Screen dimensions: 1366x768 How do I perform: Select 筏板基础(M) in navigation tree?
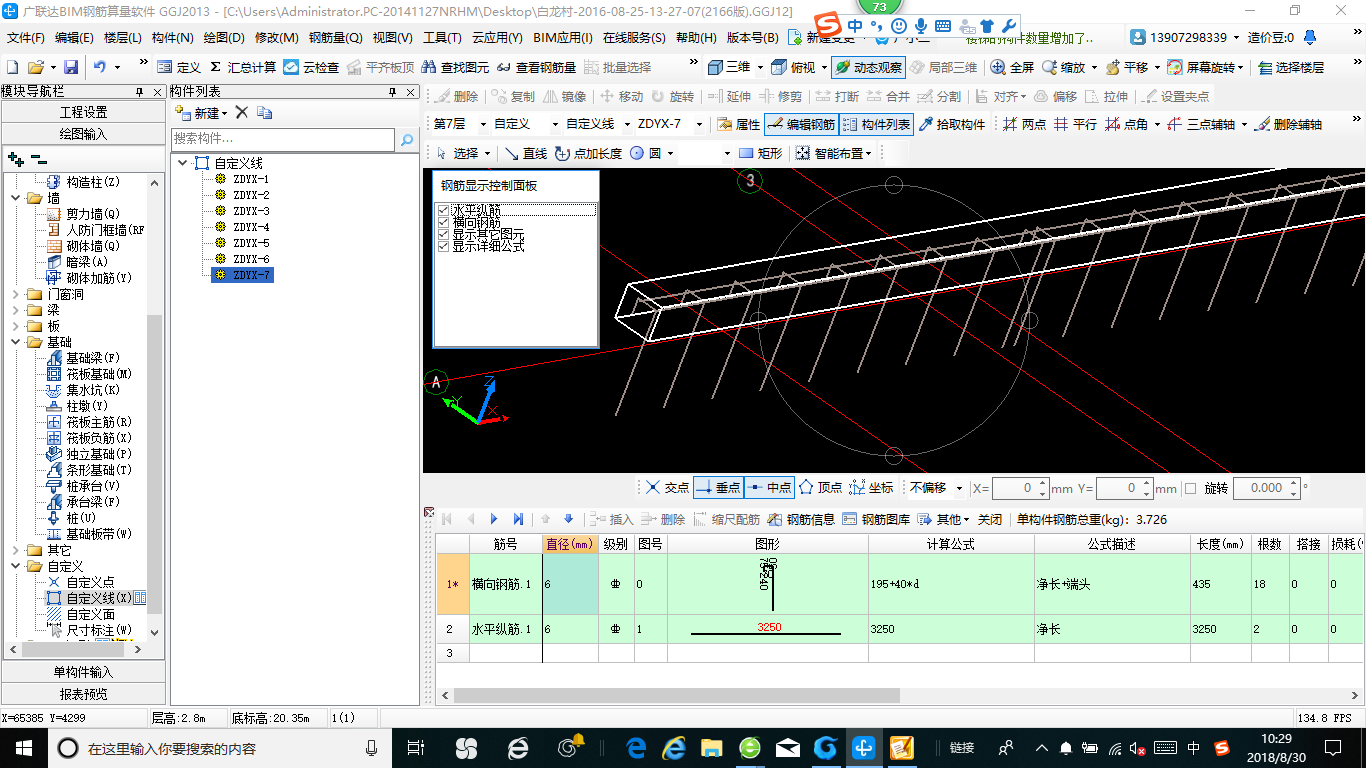pyautogui.click(x=99, y=374)
